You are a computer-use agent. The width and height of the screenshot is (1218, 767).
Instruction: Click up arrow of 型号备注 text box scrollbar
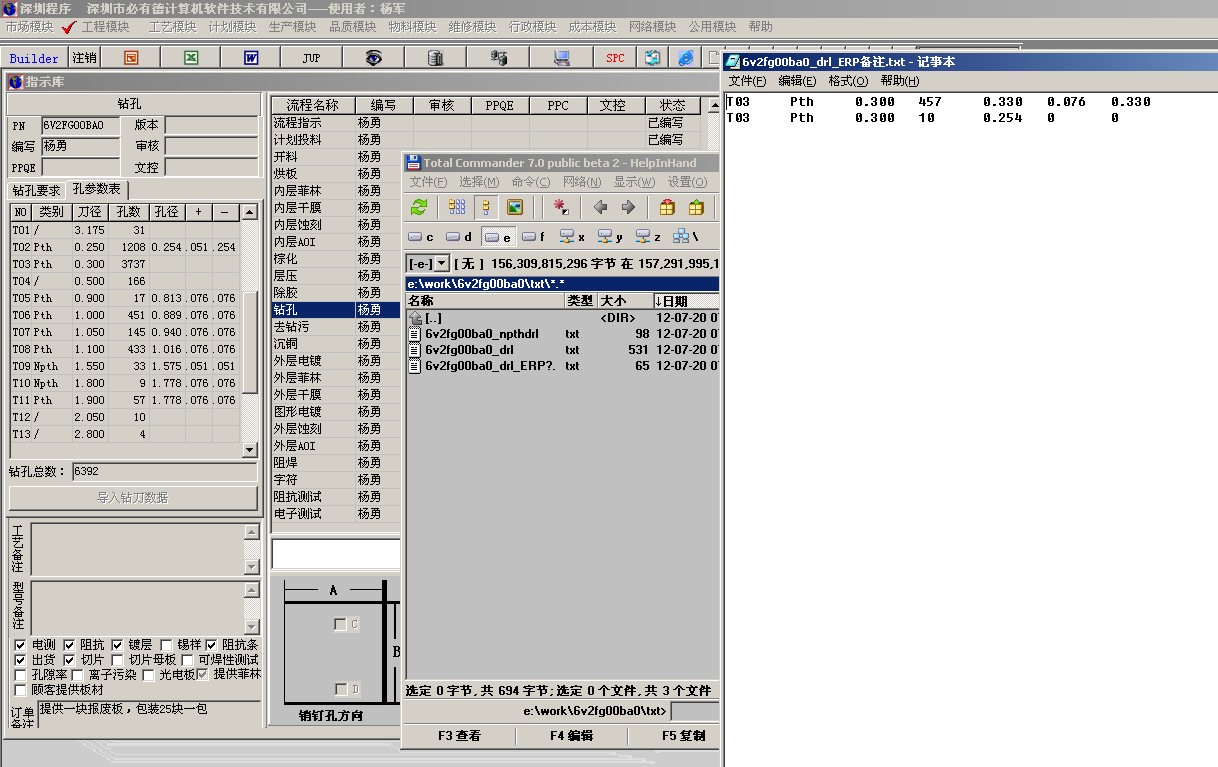(251, 589)
